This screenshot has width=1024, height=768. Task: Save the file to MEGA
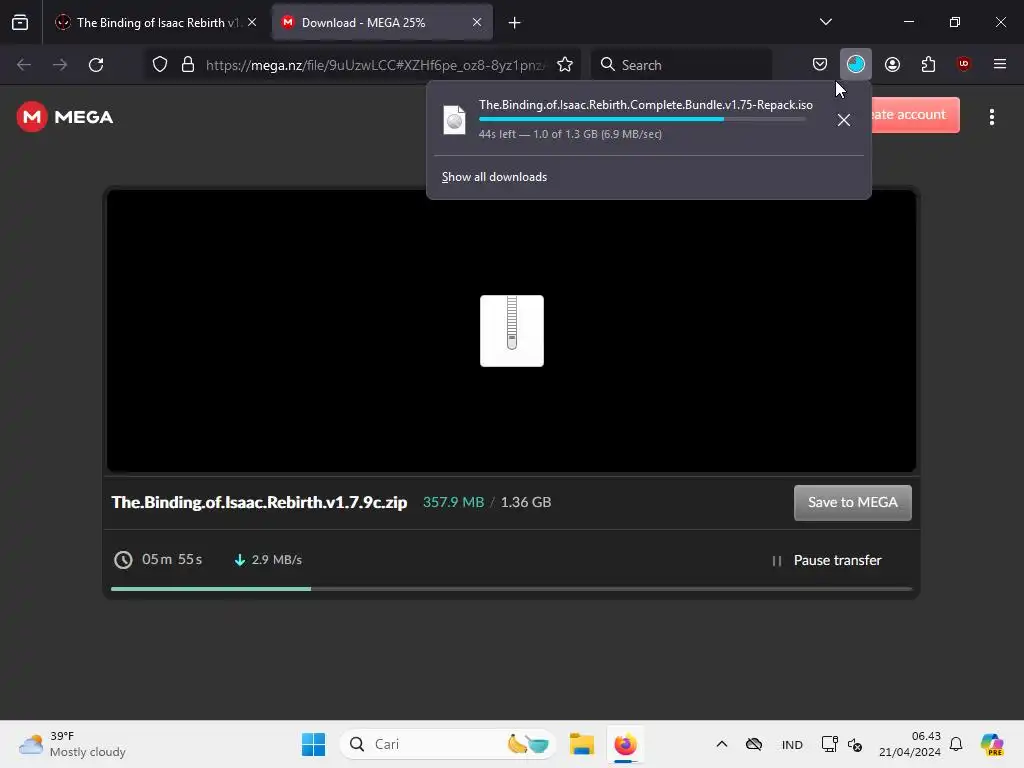point(852,502)
